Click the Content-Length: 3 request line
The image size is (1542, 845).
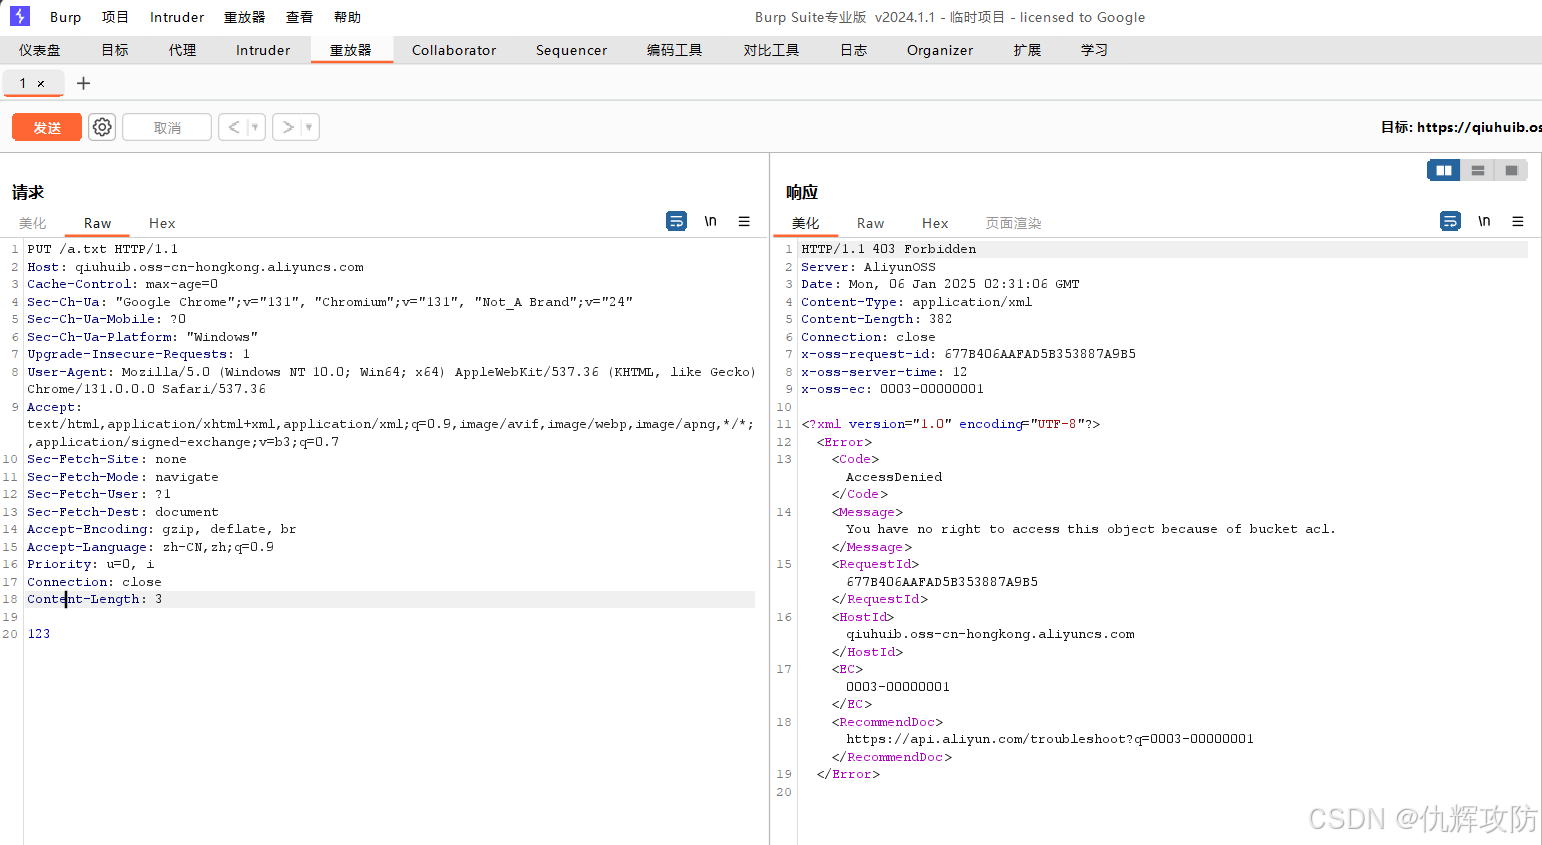[95, 599]
